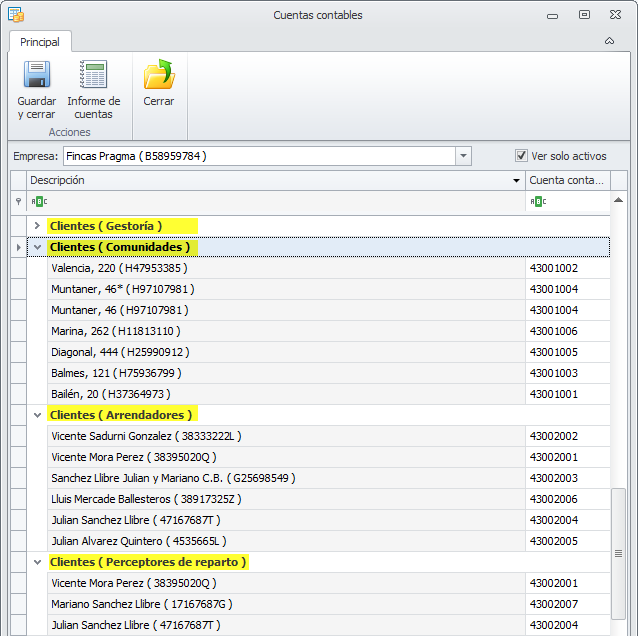Collapse Clientes ( Perceptores de reparto ) group
The width and height of the screenshot is (638, 636).
(x=38, y=562)
